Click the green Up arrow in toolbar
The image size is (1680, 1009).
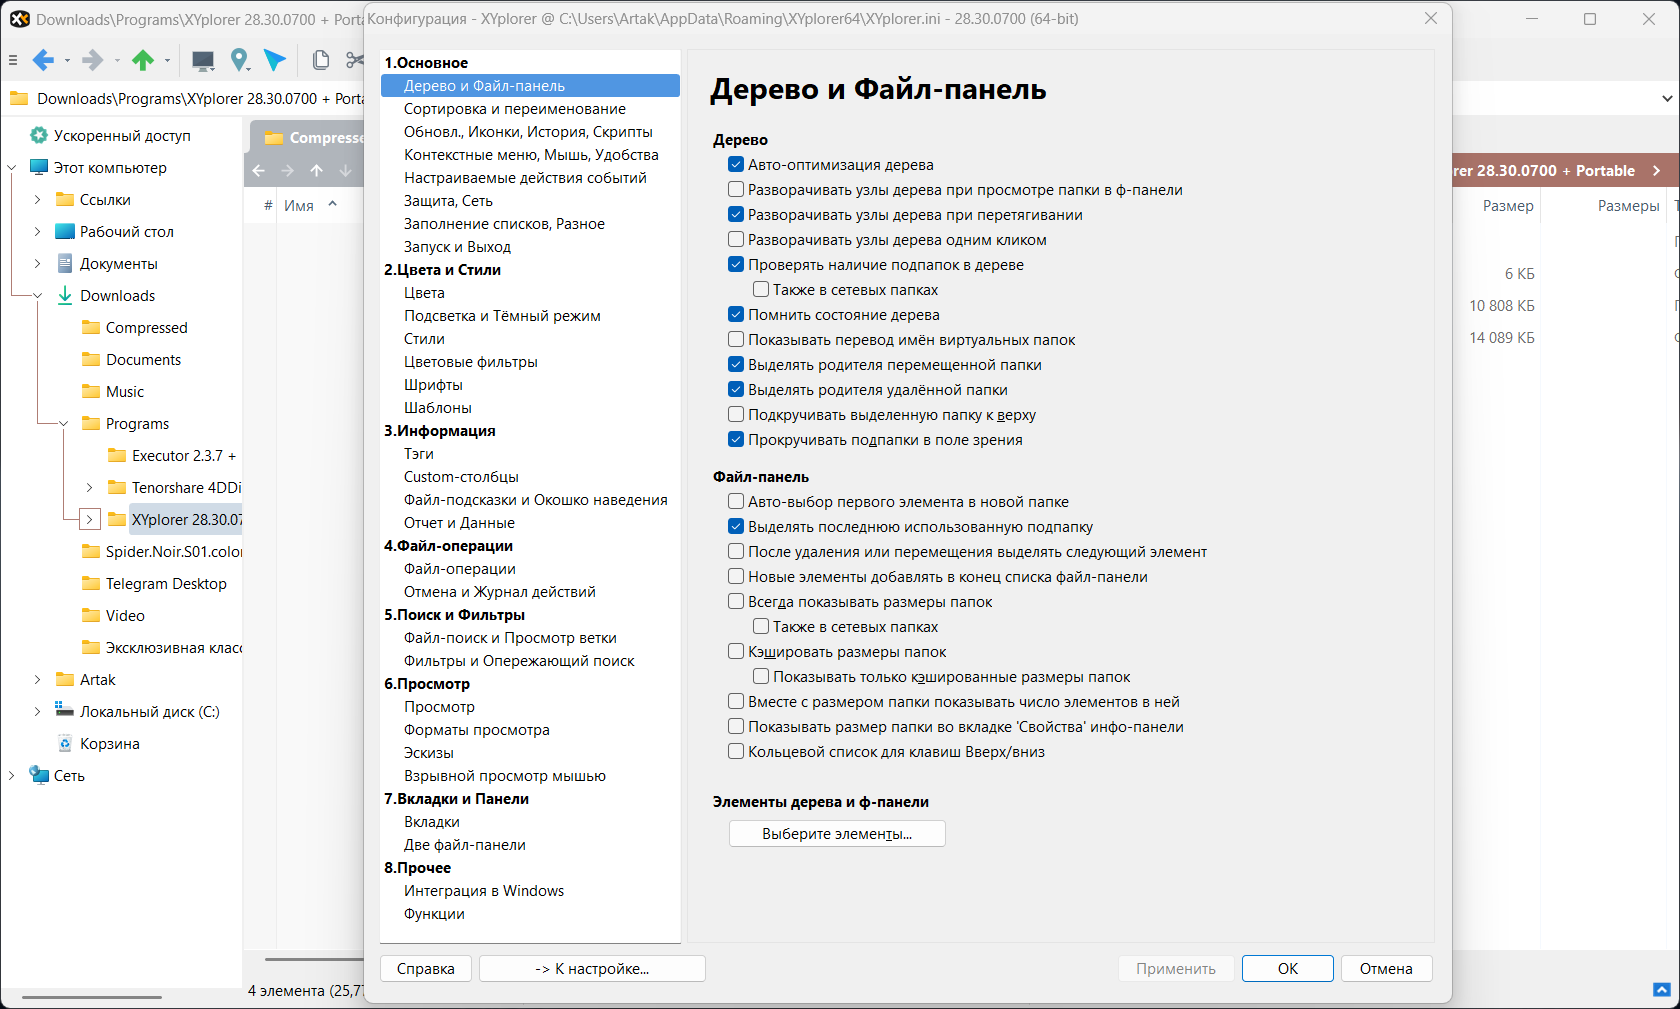click(x=143, y=60)
